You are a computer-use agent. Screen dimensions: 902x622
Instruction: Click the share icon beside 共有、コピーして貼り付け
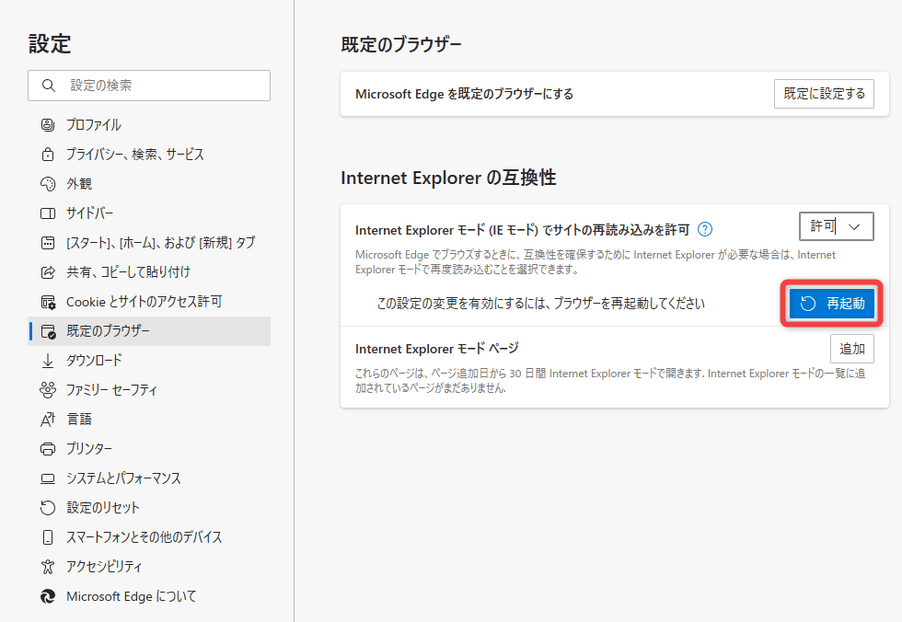(x=48, y=272)
